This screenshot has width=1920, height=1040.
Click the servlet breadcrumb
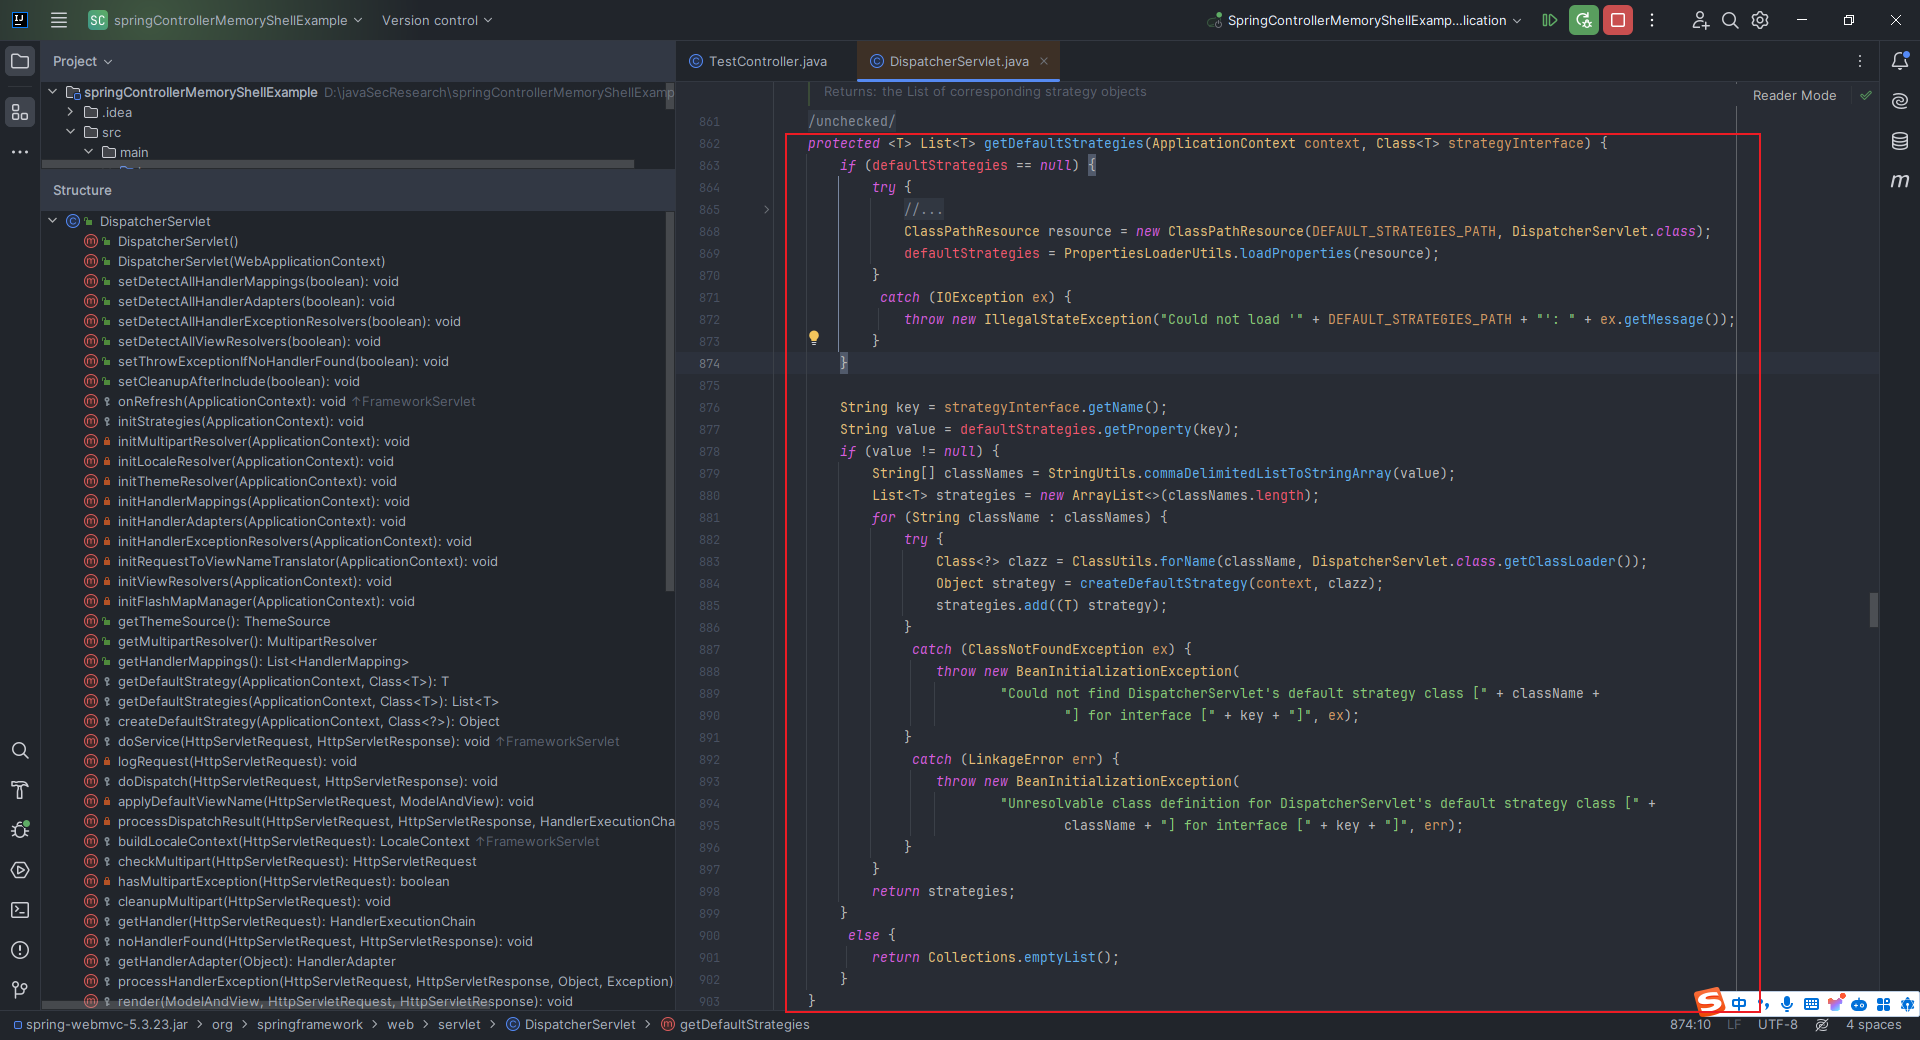tap(459, 1025)
